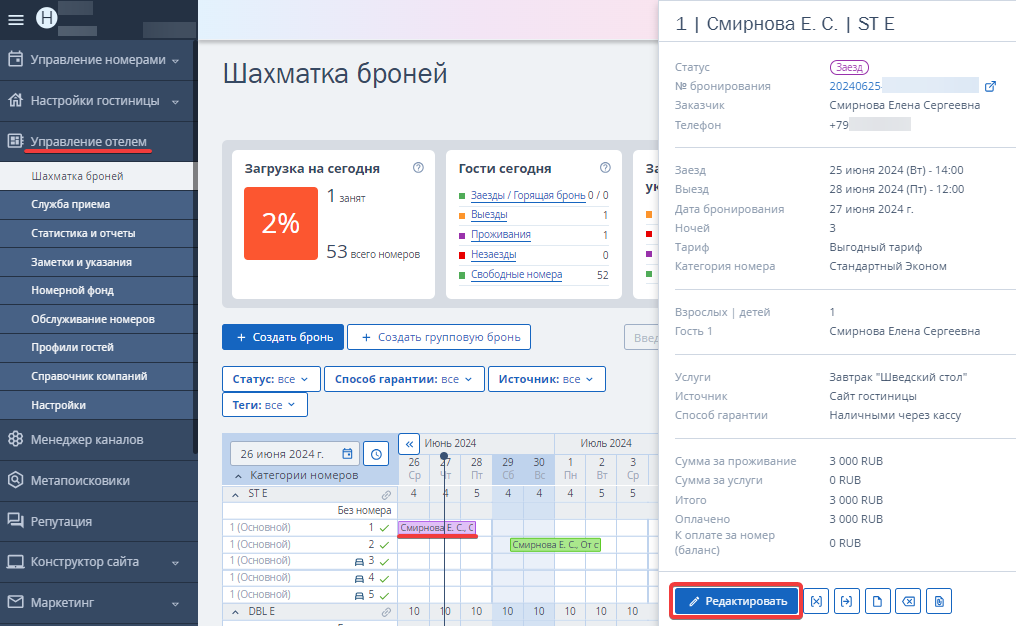
Task: Open the hamburger menu icon
Action: 16,20
